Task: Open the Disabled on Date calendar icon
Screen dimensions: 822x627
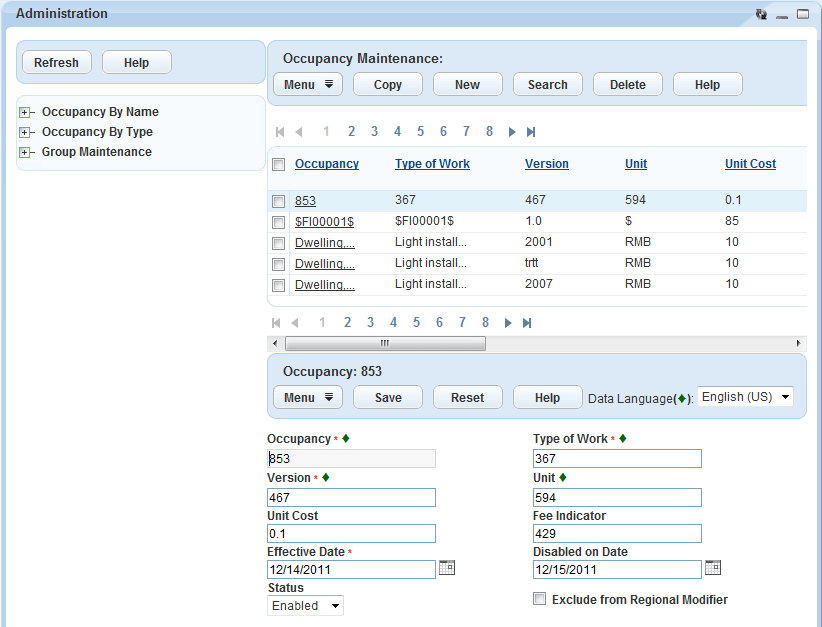Action: coord(713,568)
